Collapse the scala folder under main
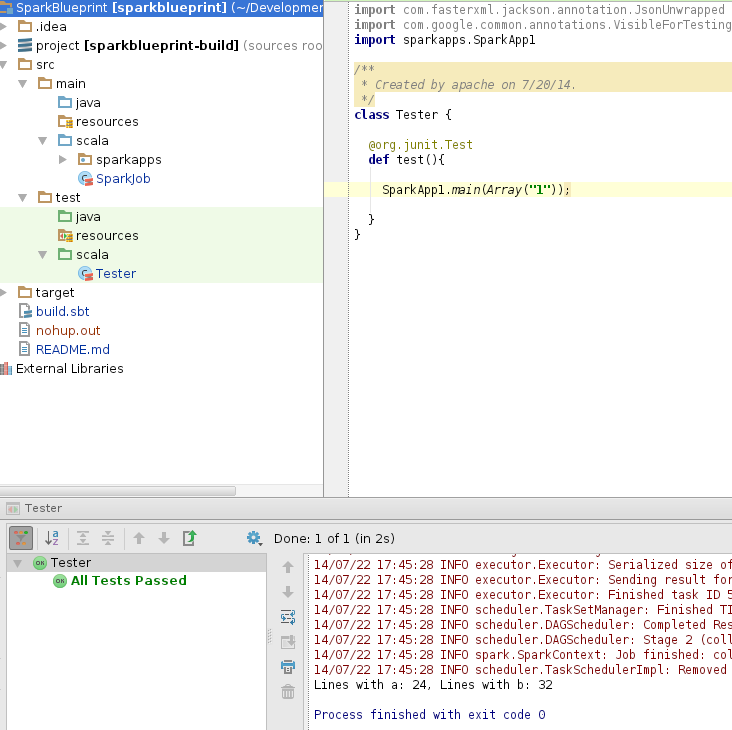The image size is (732, 730). point(42,141)
